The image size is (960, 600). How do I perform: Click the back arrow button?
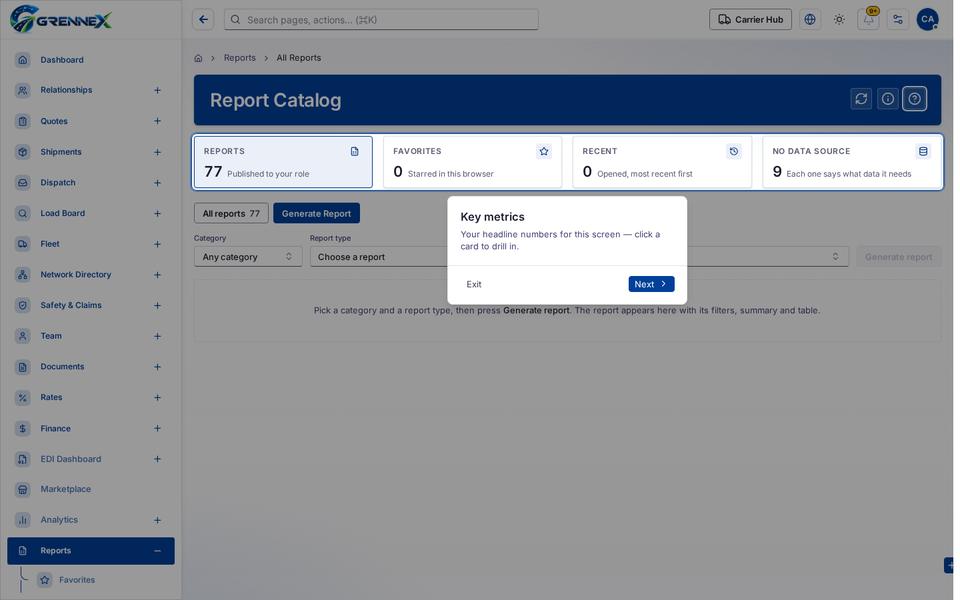(203, 20)
